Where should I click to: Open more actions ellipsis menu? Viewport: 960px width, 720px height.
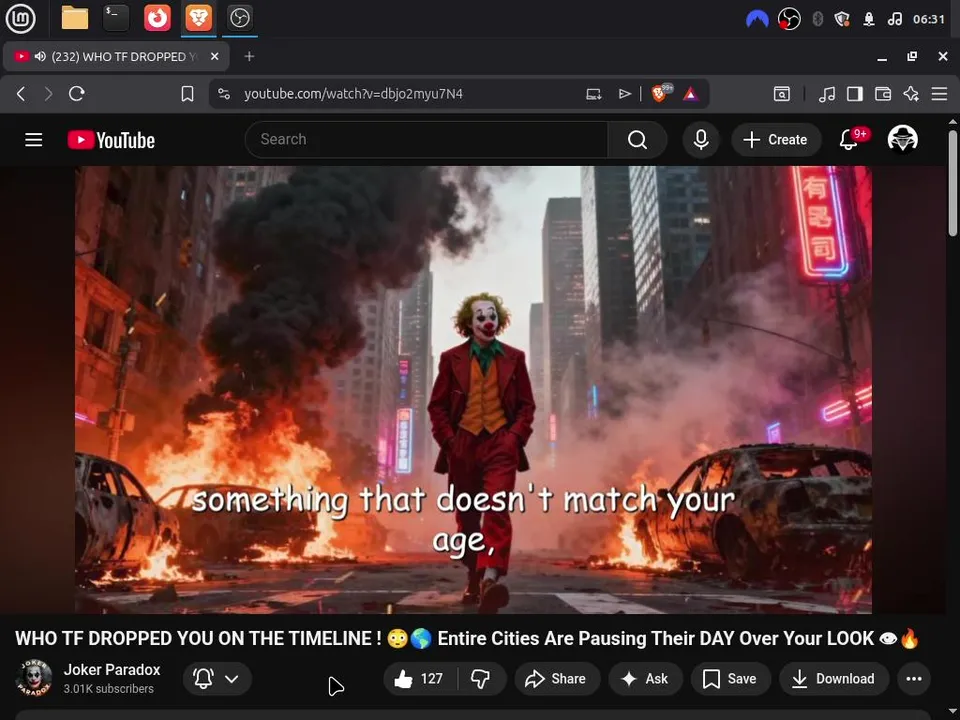coord(913,678)
